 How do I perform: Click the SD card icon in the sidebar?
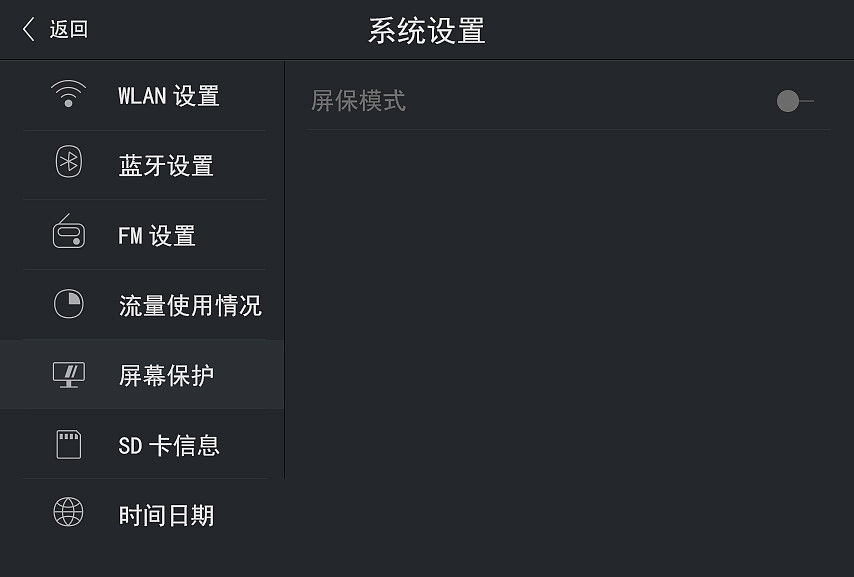67,444
